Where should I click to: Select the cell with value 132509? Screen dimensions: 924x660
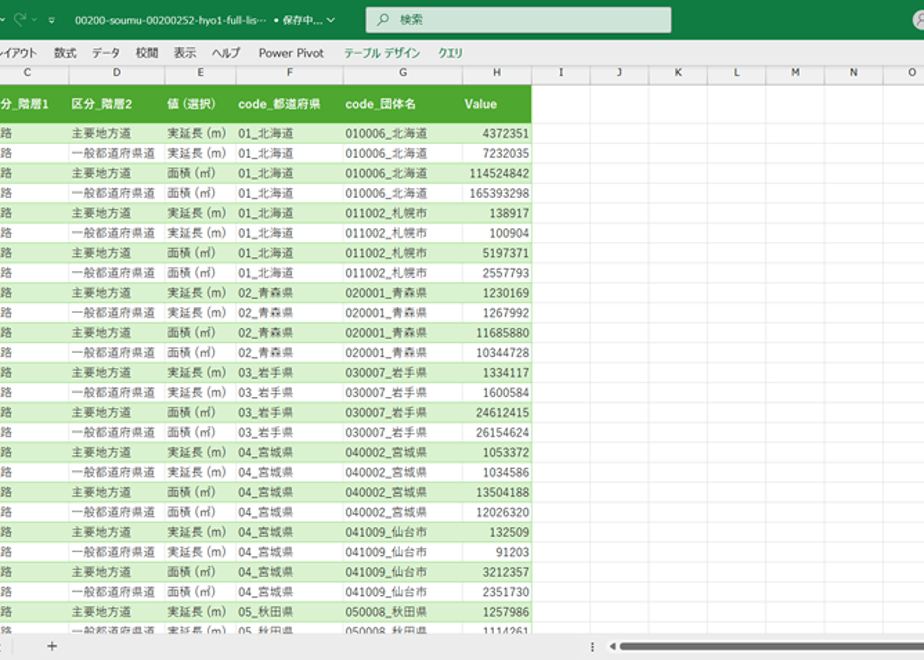[x=497, y=532]
